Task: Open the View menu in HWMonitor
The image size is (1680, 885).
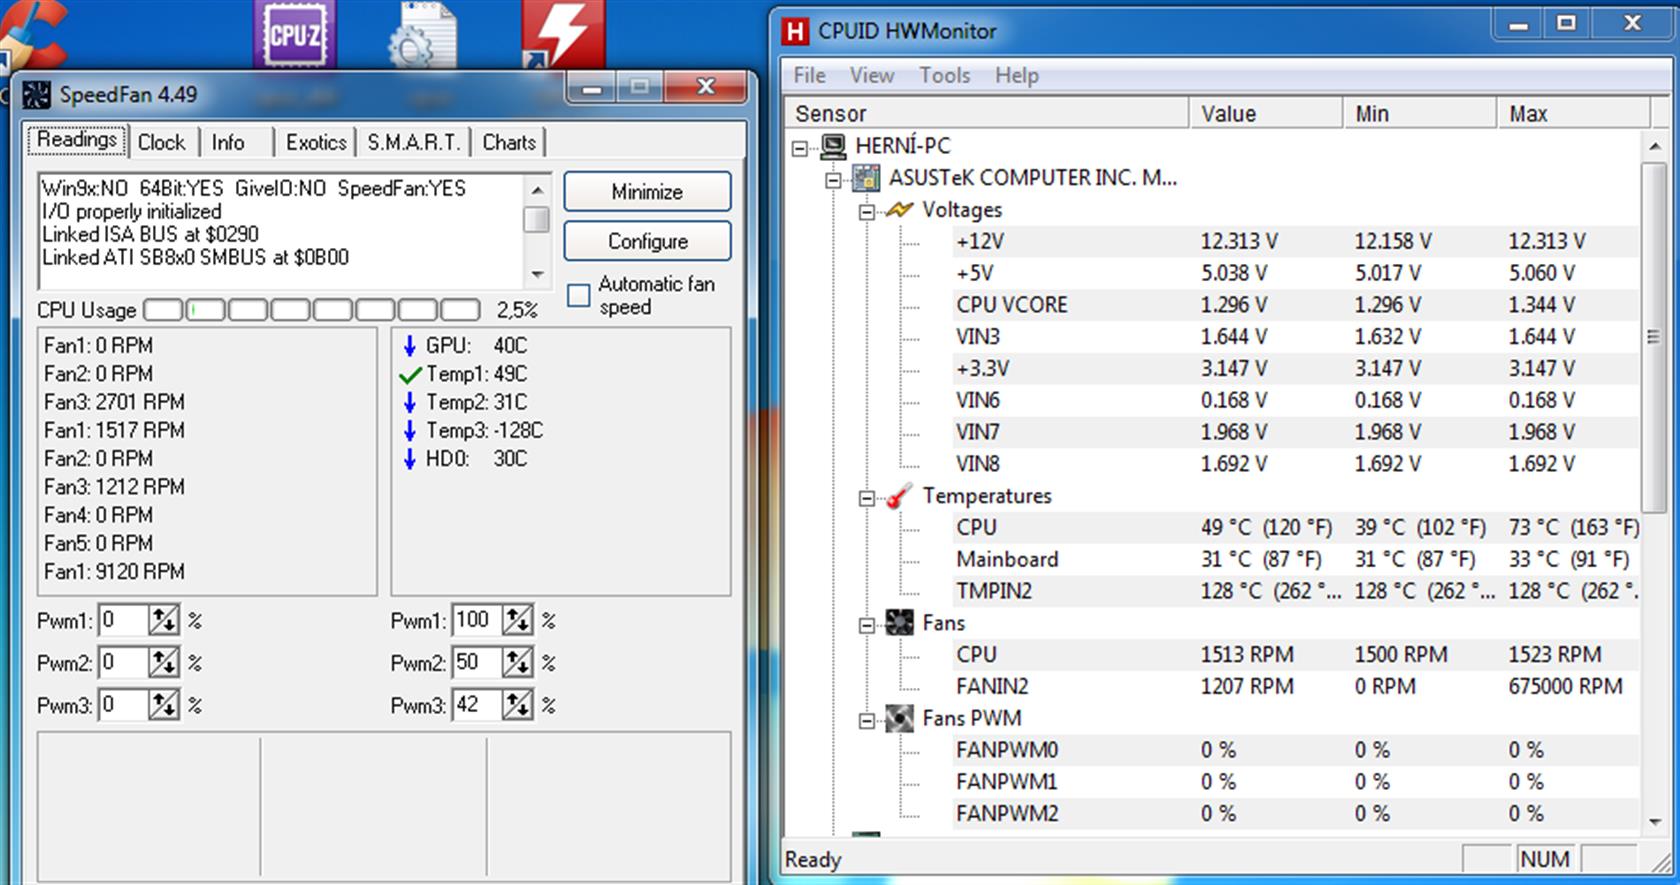Action: point(871,75)
